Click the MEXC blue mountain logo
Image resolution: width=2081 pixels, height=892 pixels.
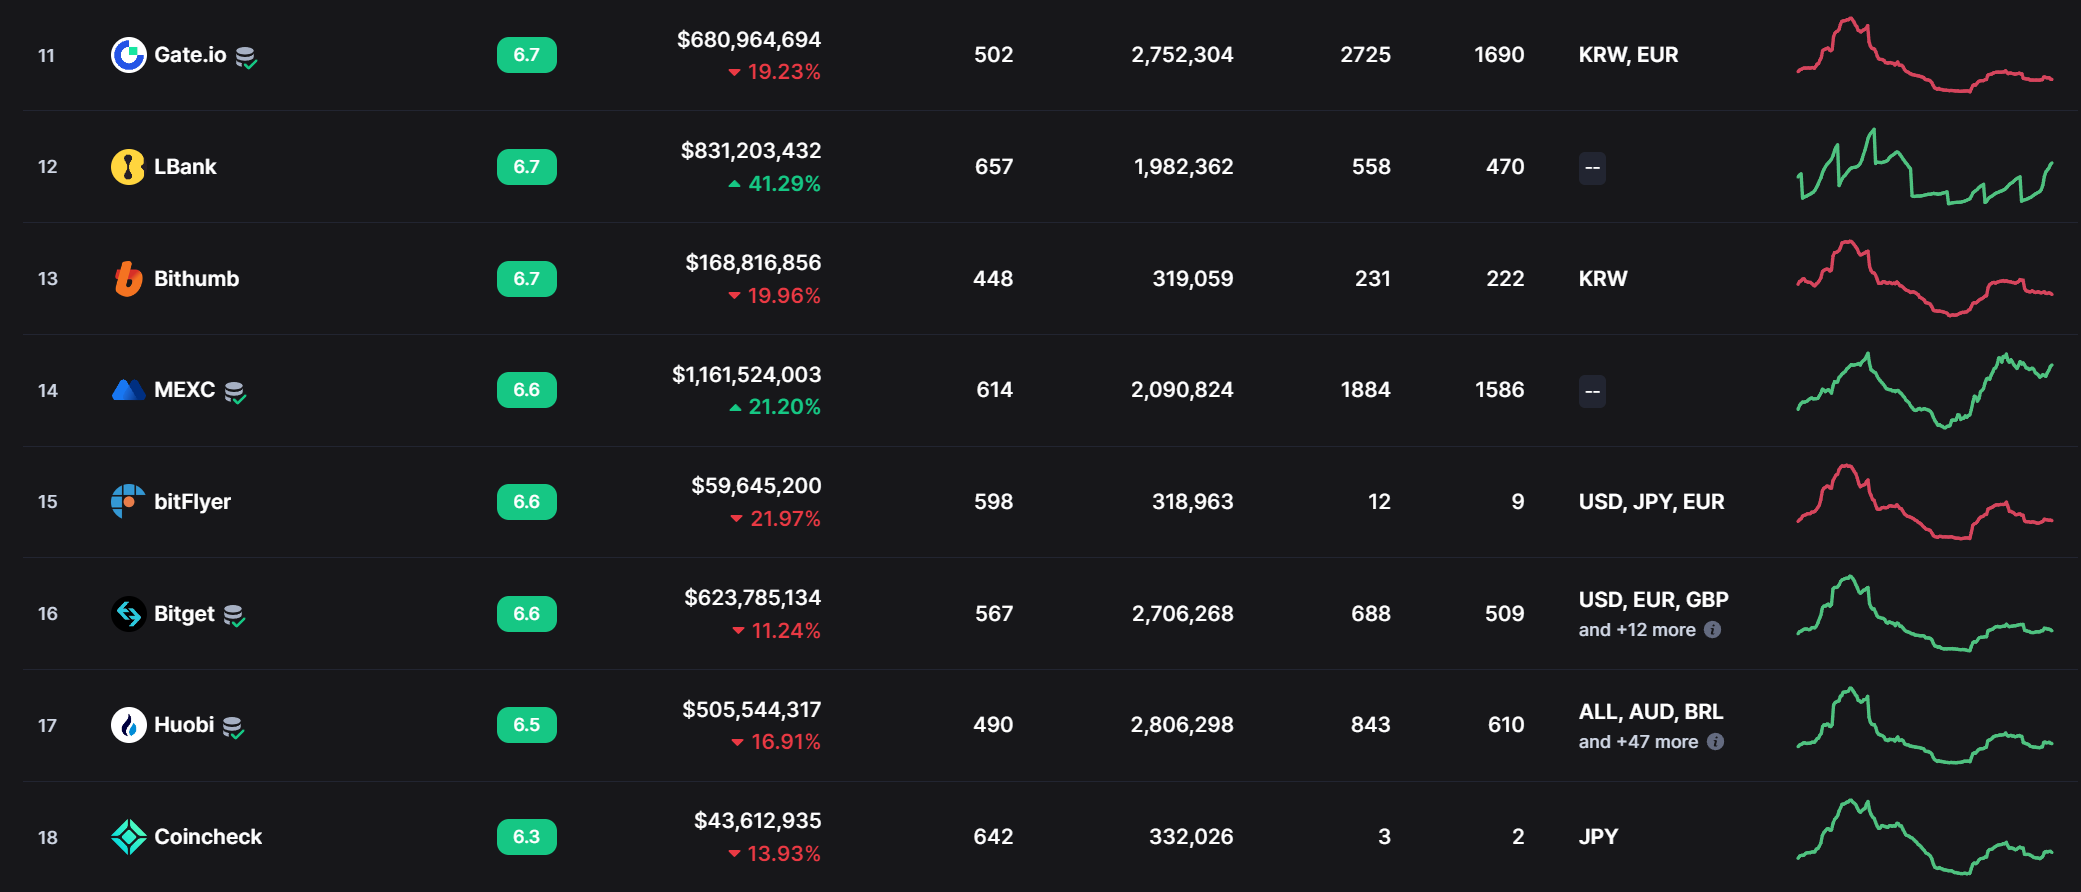[x=128, y=390]
